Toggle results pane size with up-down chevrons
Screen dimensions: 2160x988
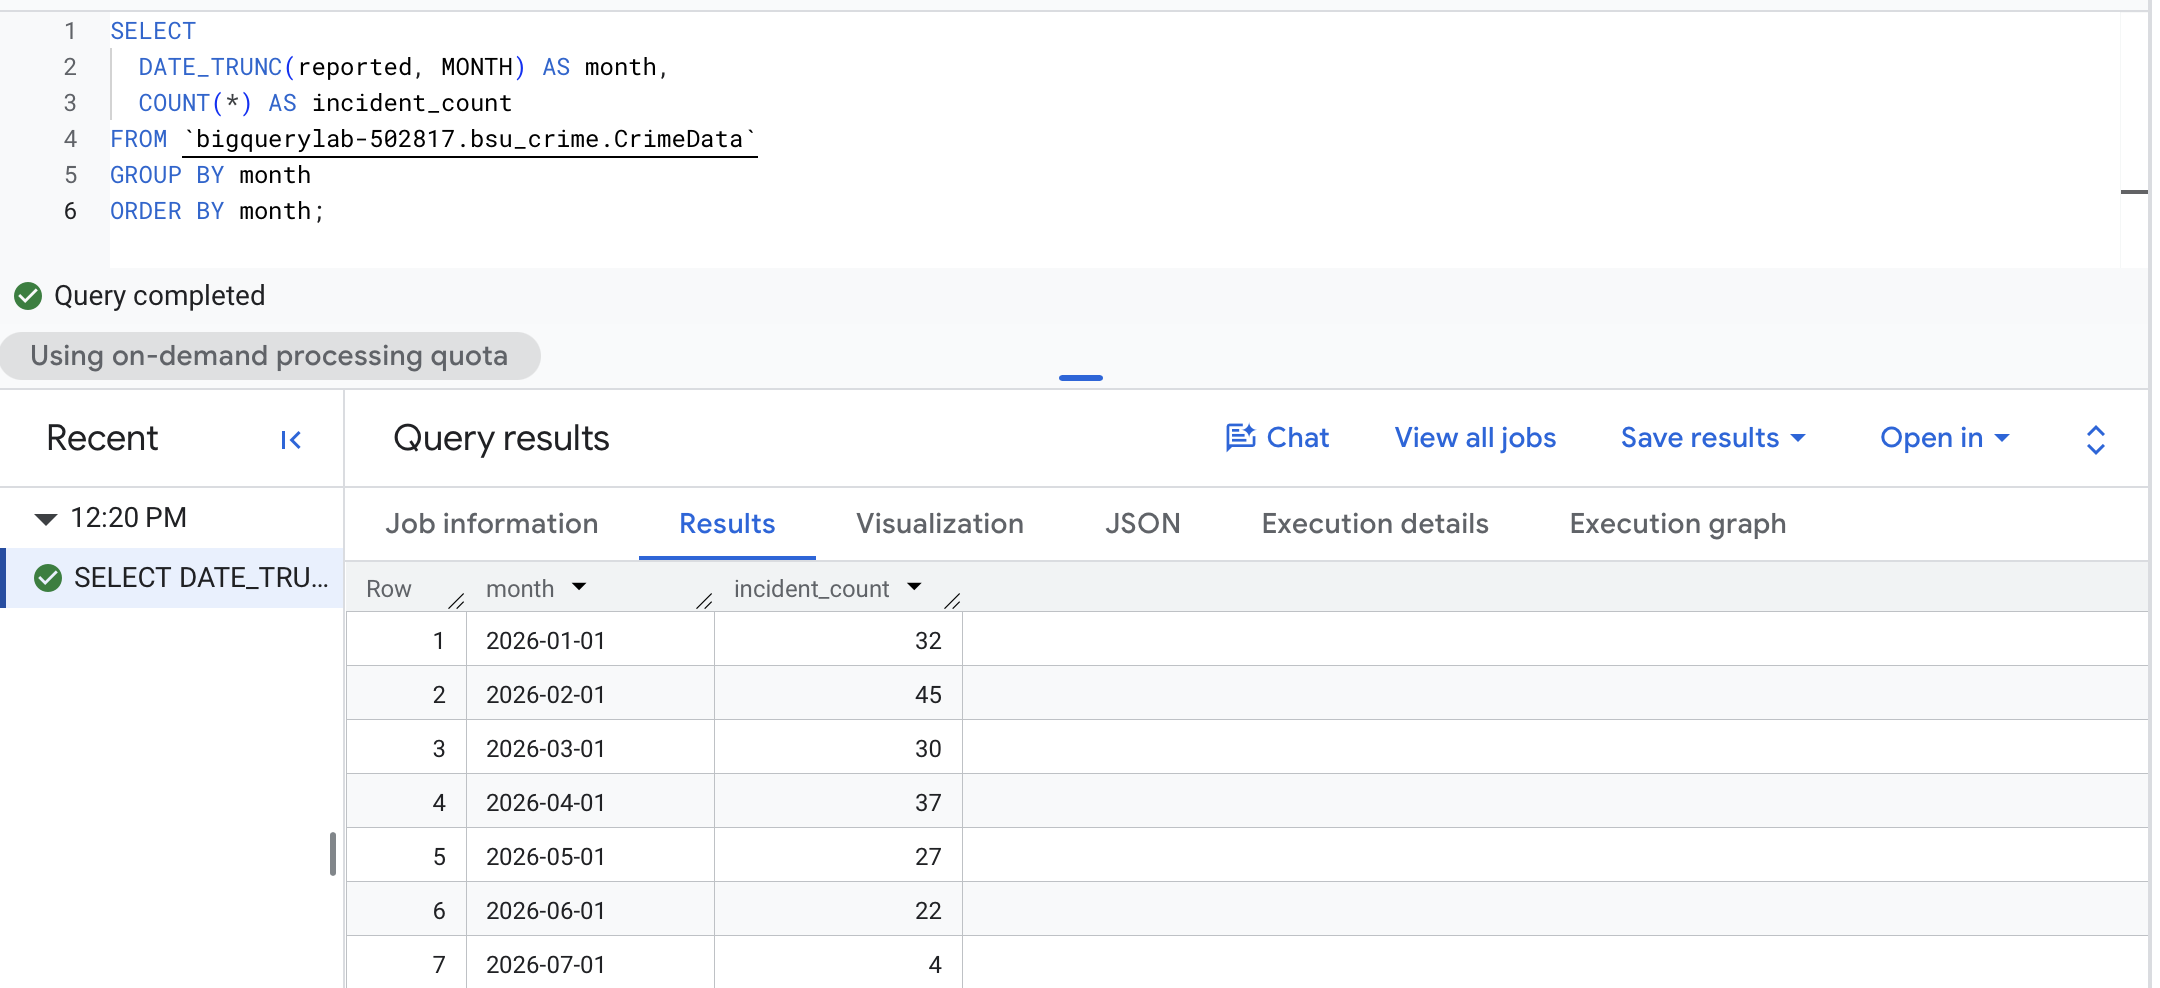click(x=2096, y=440)
